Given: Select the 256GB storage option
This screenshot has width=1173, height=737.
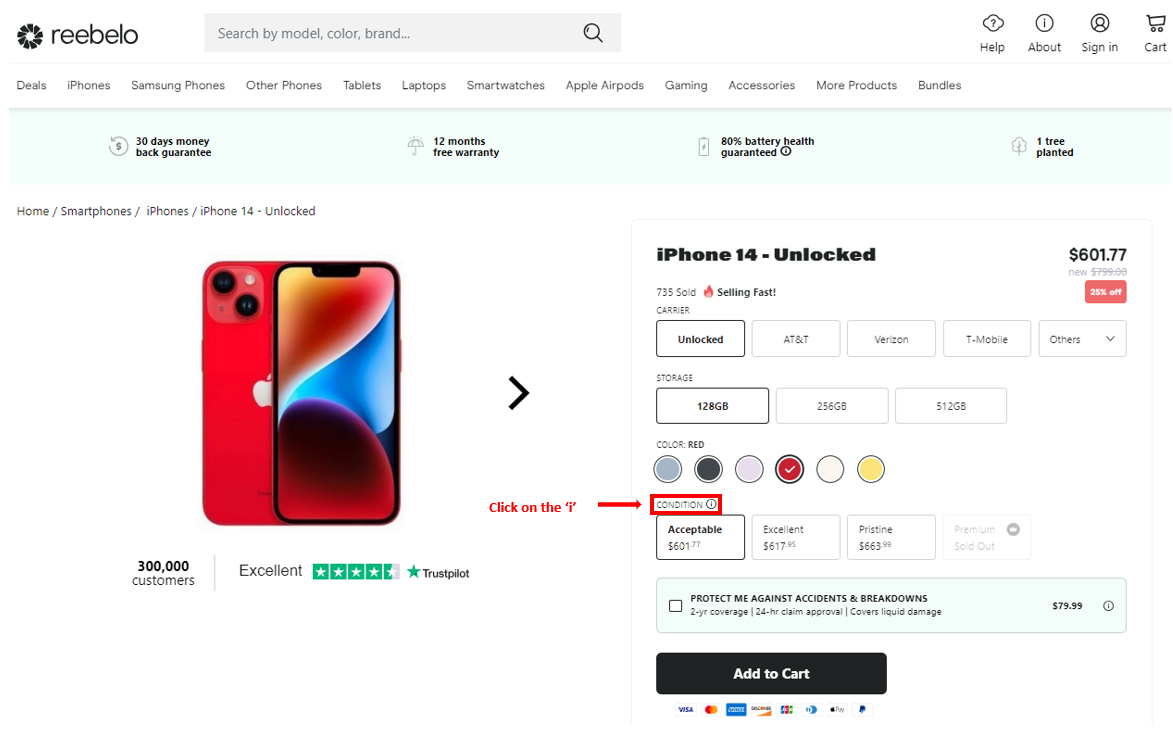Looking at the screenshot, I should coord(831,405).
